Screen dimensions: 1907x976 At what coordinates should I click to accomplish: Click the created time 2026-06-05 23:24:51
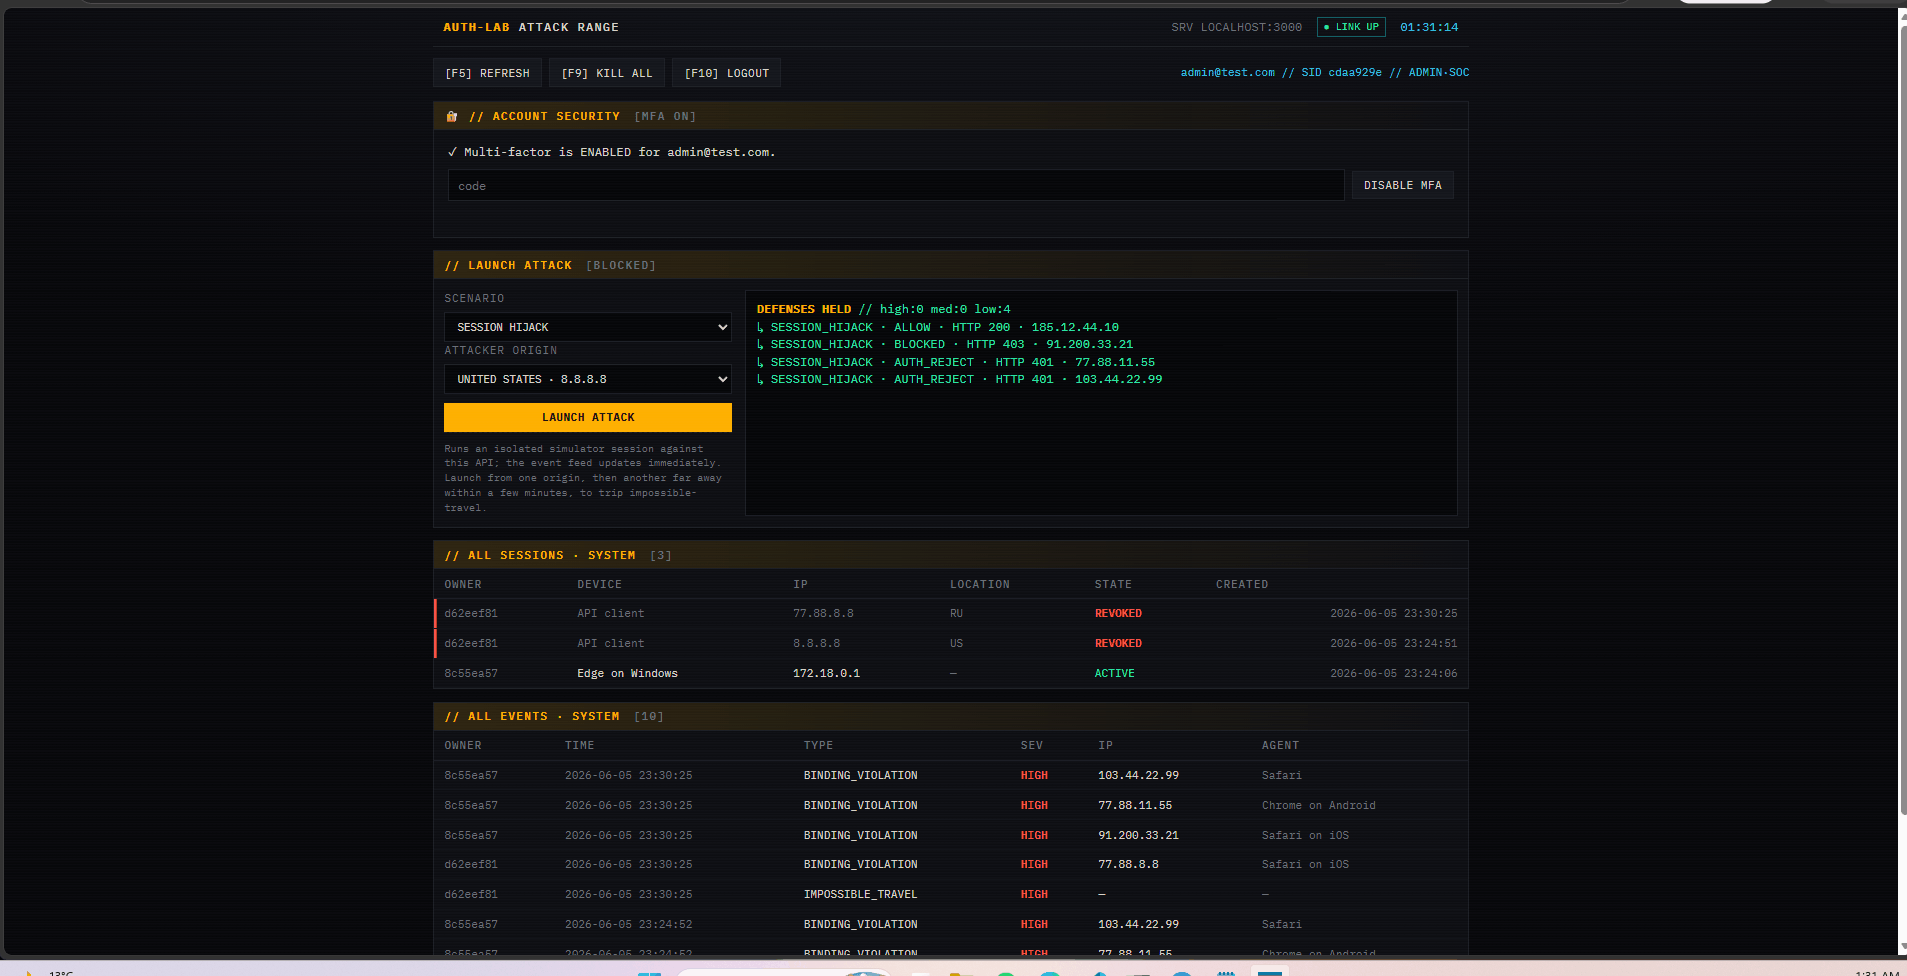point(1393,643)
